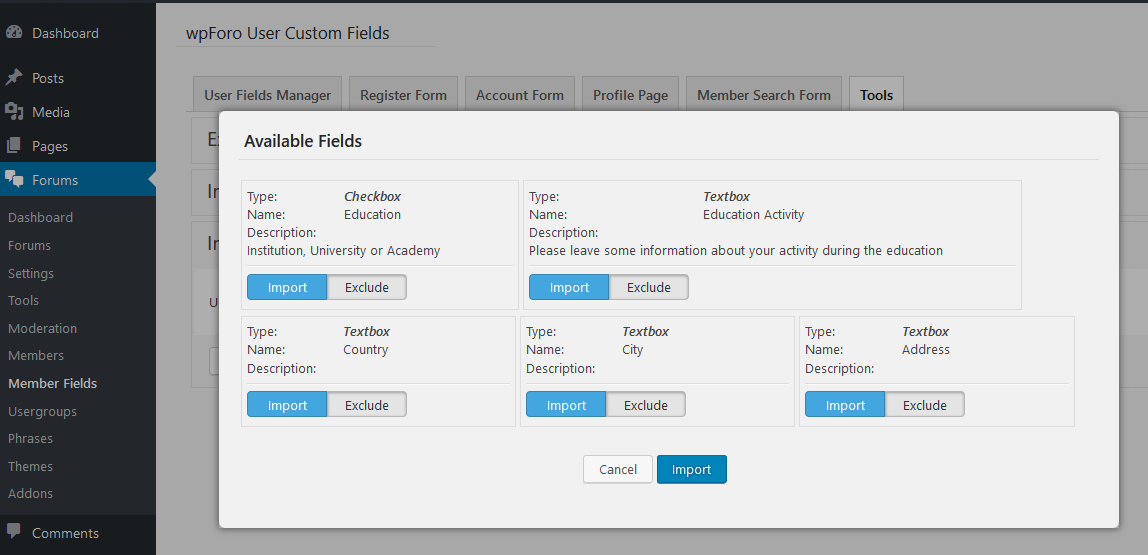Toggle City field to Exclude

[x=645, y=405]
